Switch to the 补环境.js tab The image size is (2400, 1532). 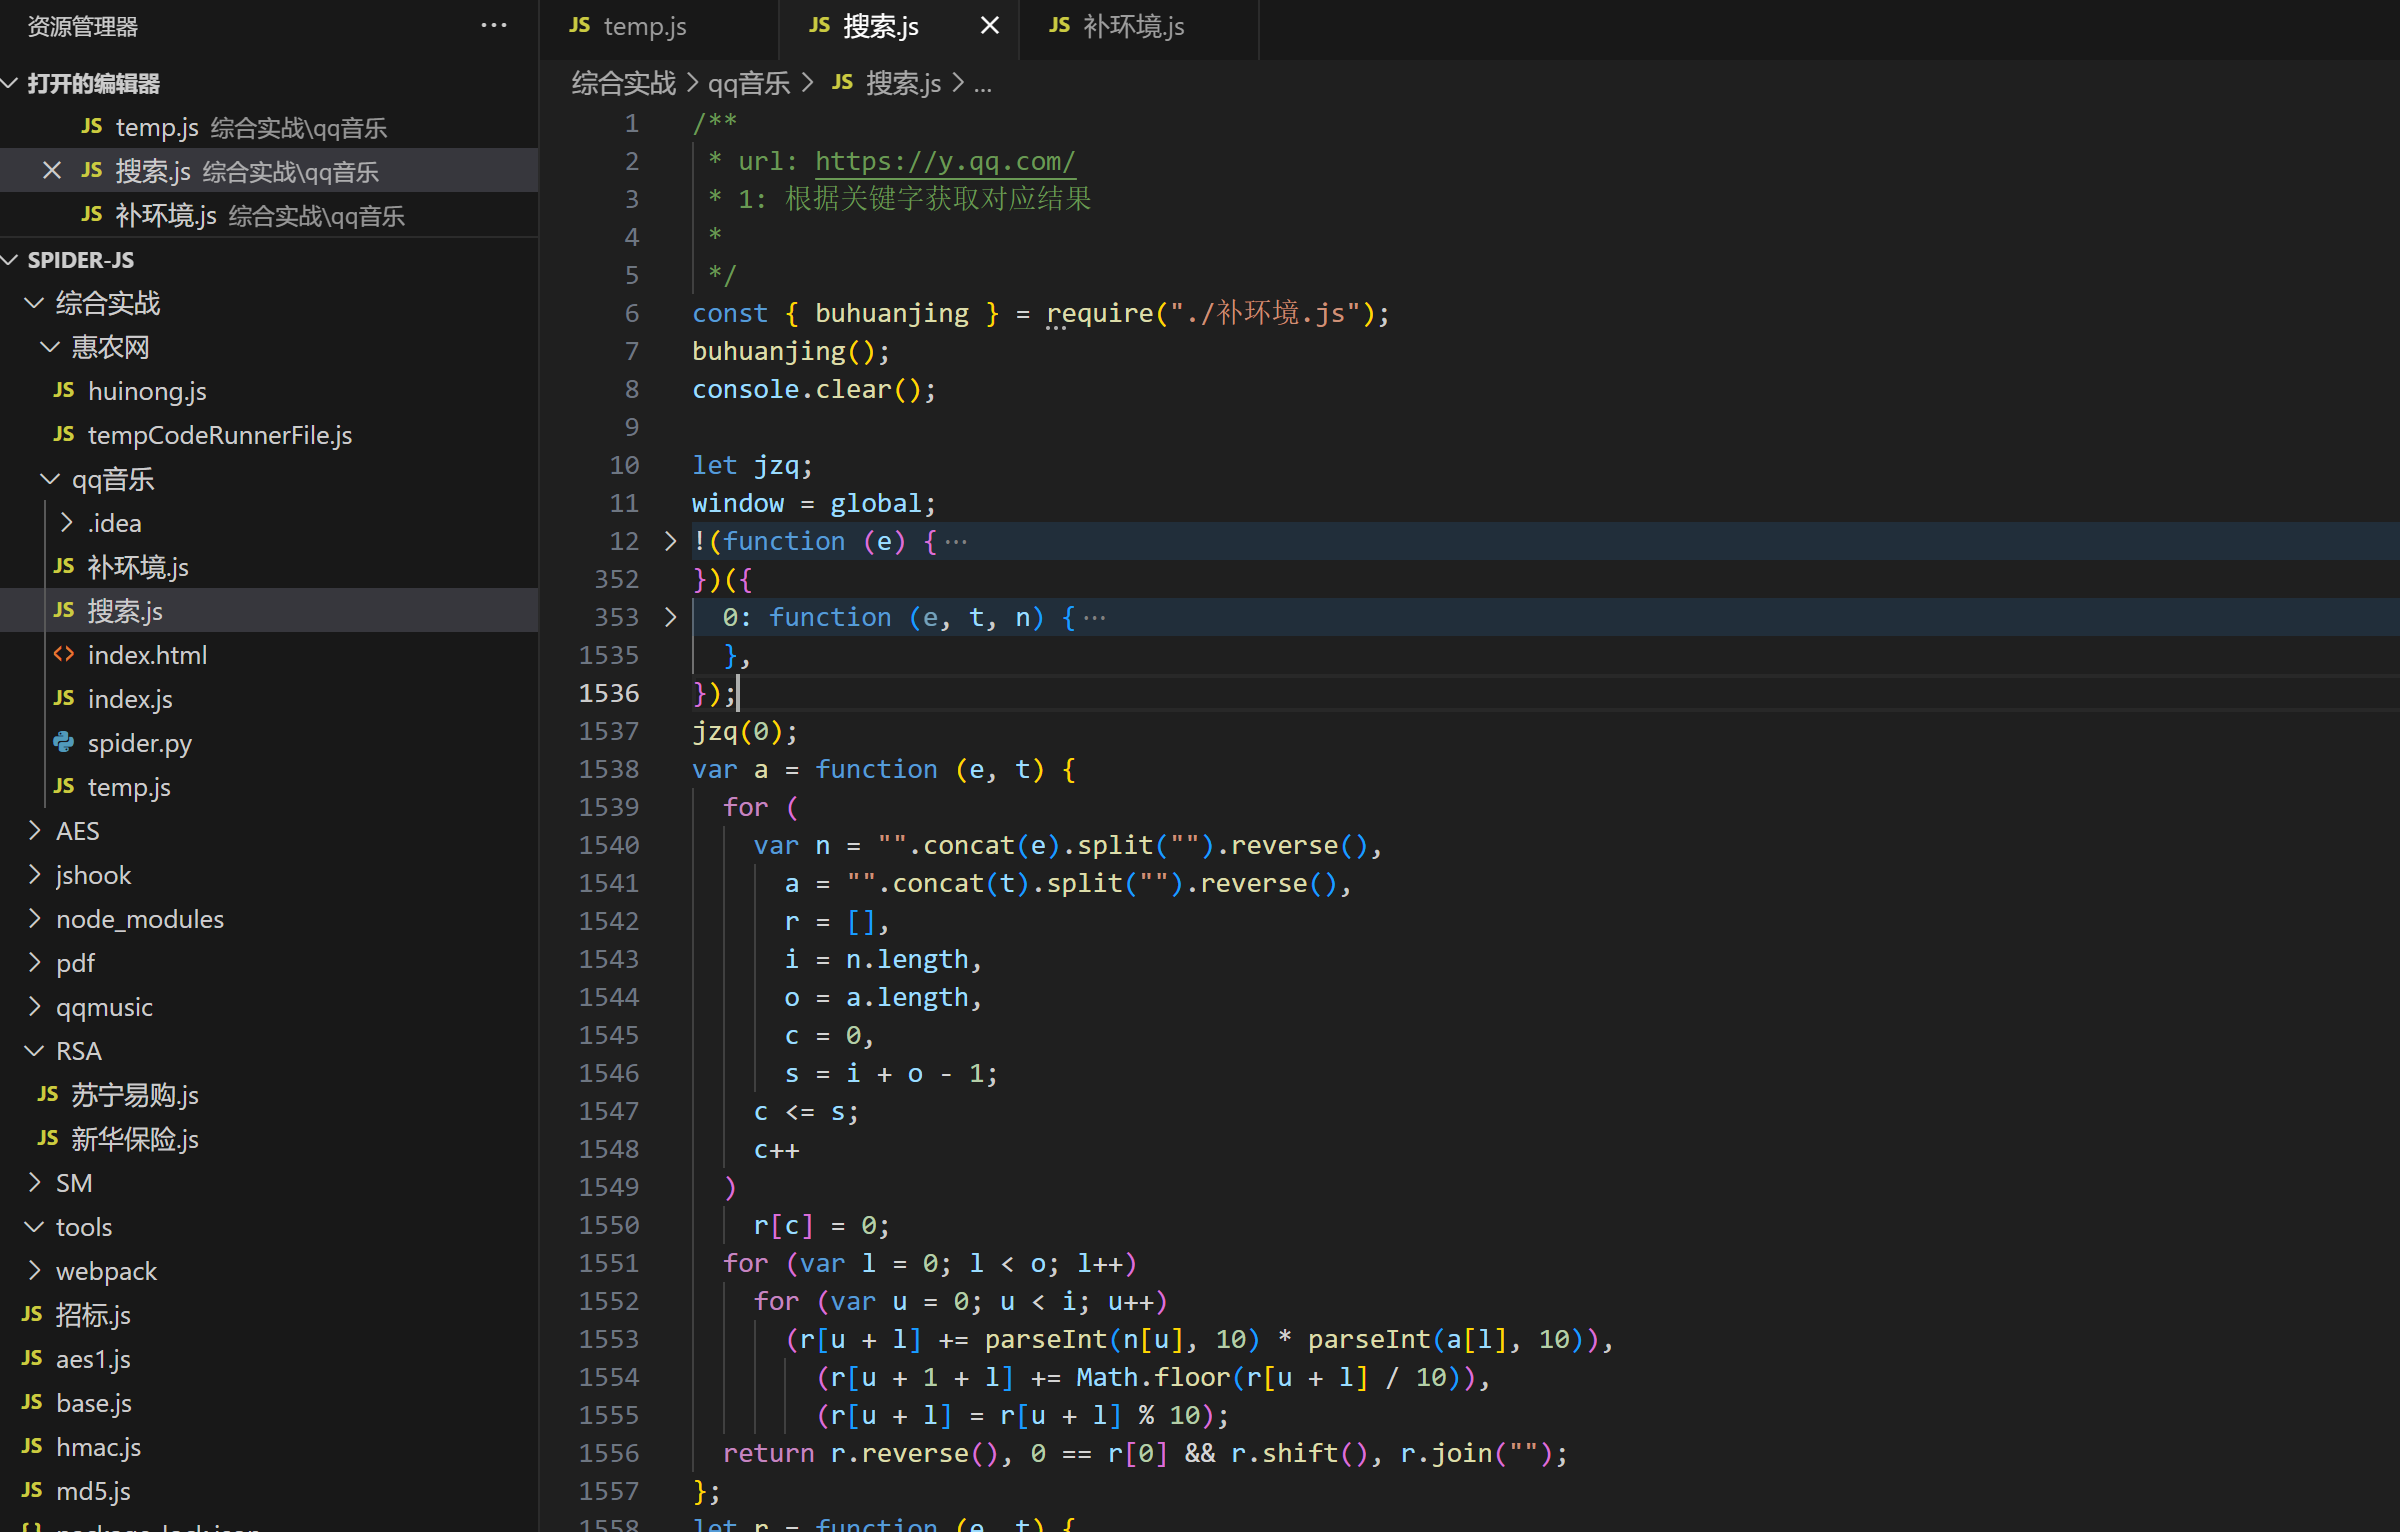click(1132, 26)
